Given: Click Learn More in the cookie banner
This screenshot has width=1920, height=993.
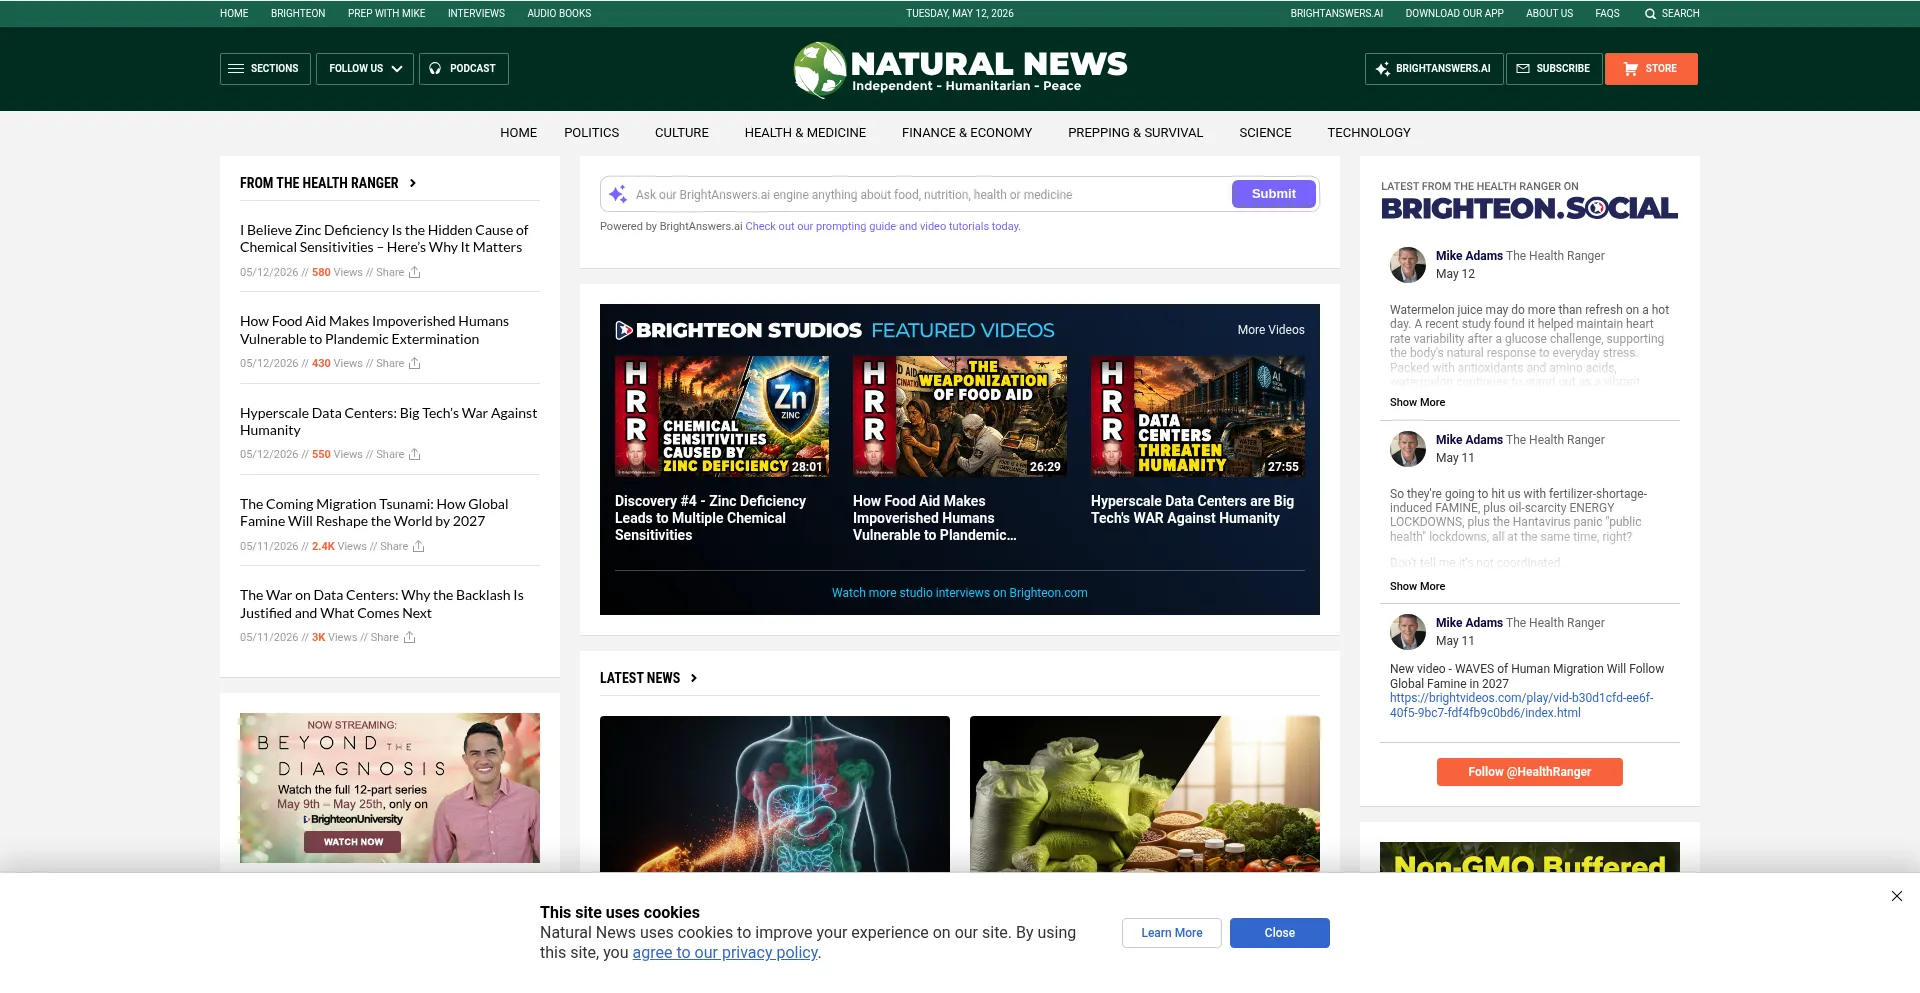Looking at the screenshot, I should (1172, 933).
